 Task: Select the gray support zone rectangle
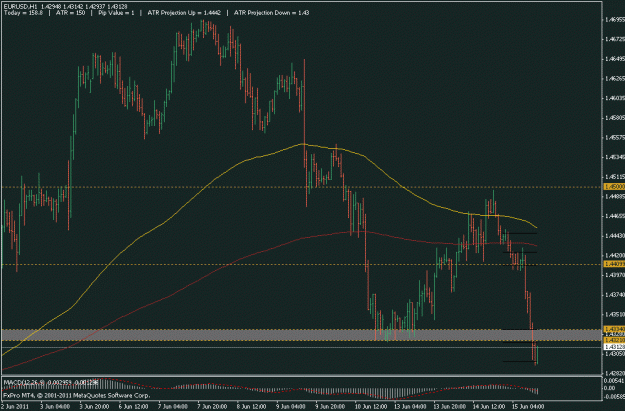coord(302,334)
